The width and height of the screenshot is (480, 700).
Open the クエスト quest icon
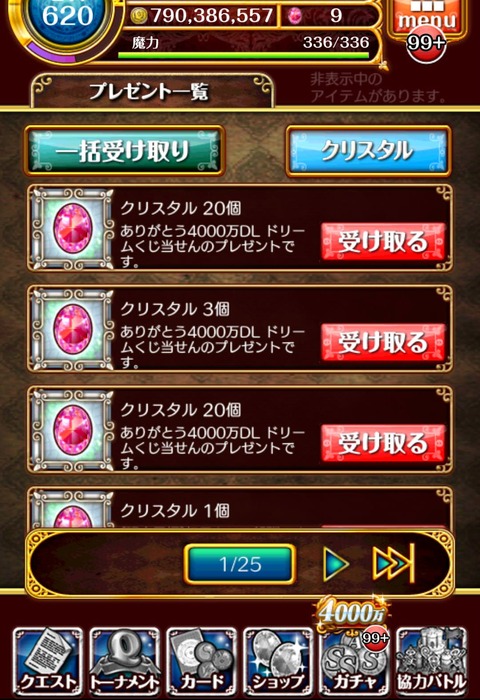pyautogui.click(x=48, y=661)
